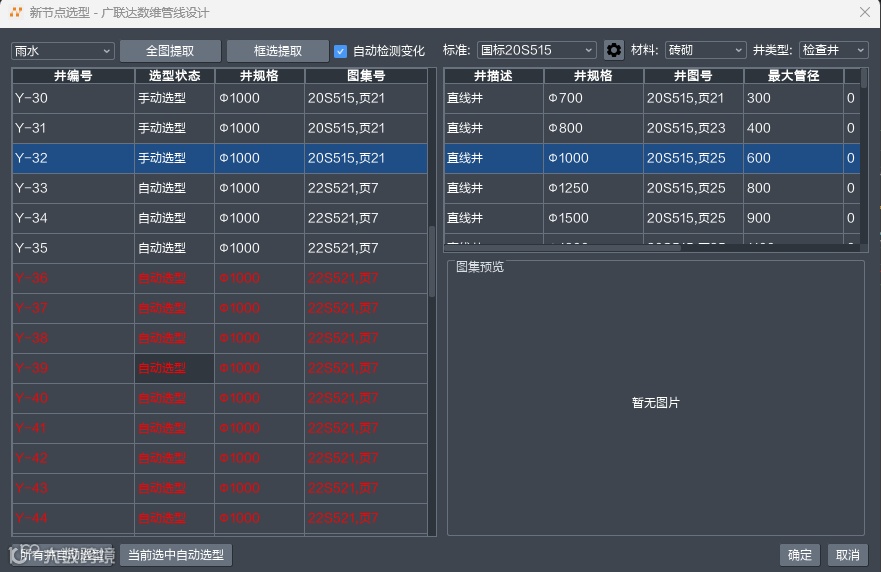This screenshot has height=572, width=881.
Task: Click the 井描述 column header
Action: (x=493, y=76)
